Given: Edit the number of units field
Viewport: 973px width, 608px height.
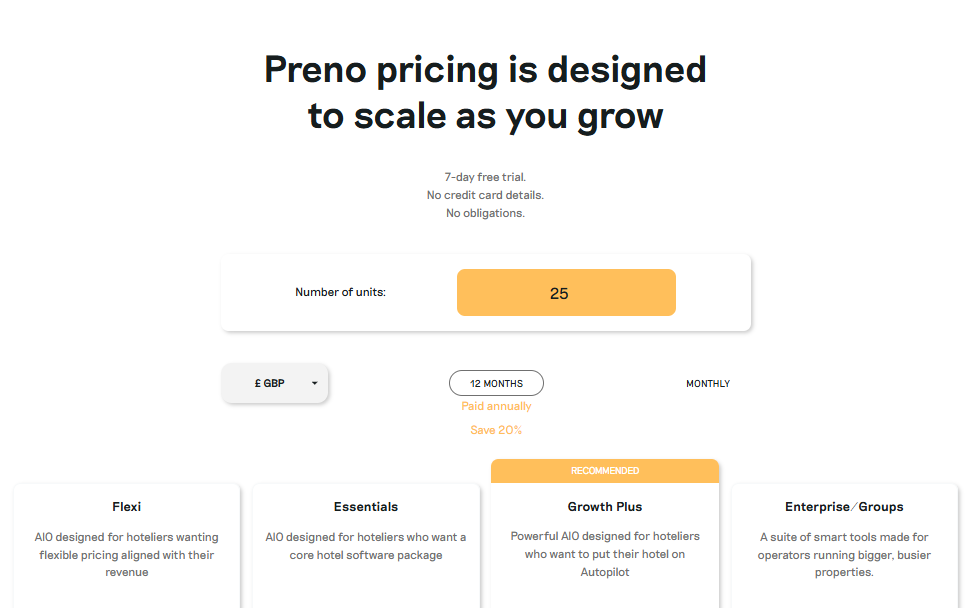Looking at the screenshot, I should pyautogui.click(x=567, y=293).
